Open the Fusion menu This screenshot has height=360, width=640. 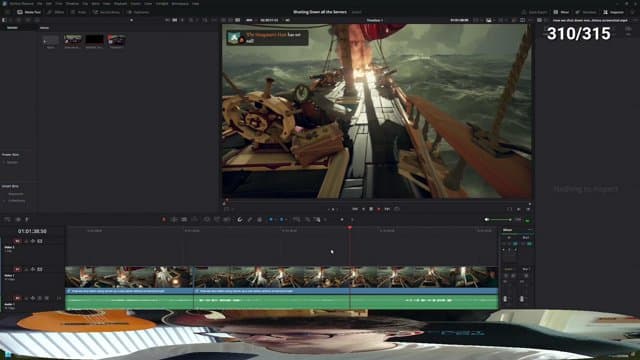click(x=136, y=4)
